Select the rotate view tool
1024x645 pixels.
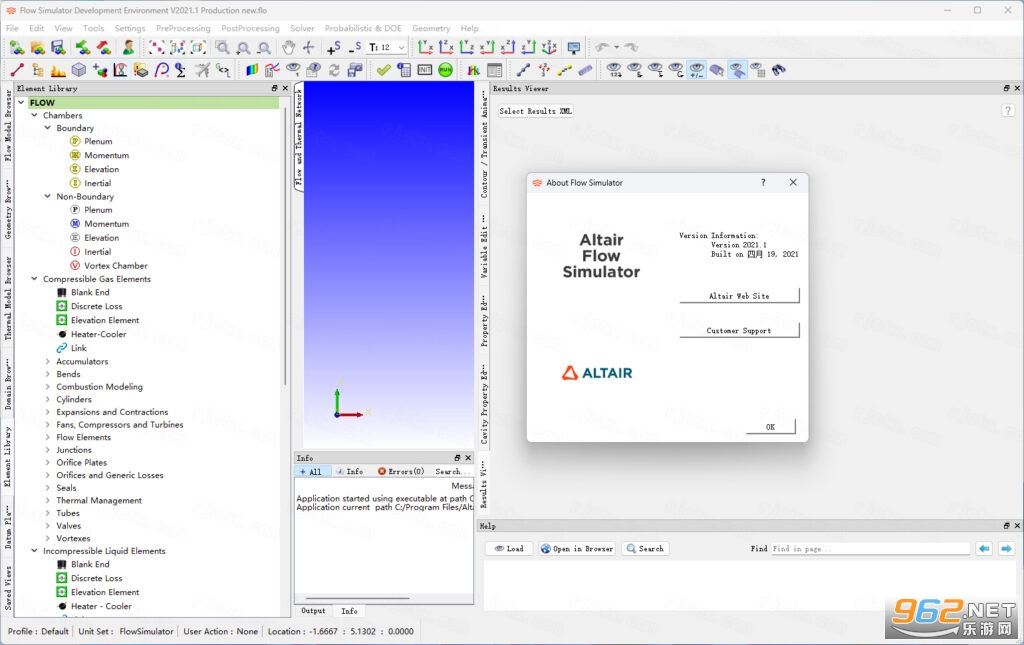click(308, 47)
